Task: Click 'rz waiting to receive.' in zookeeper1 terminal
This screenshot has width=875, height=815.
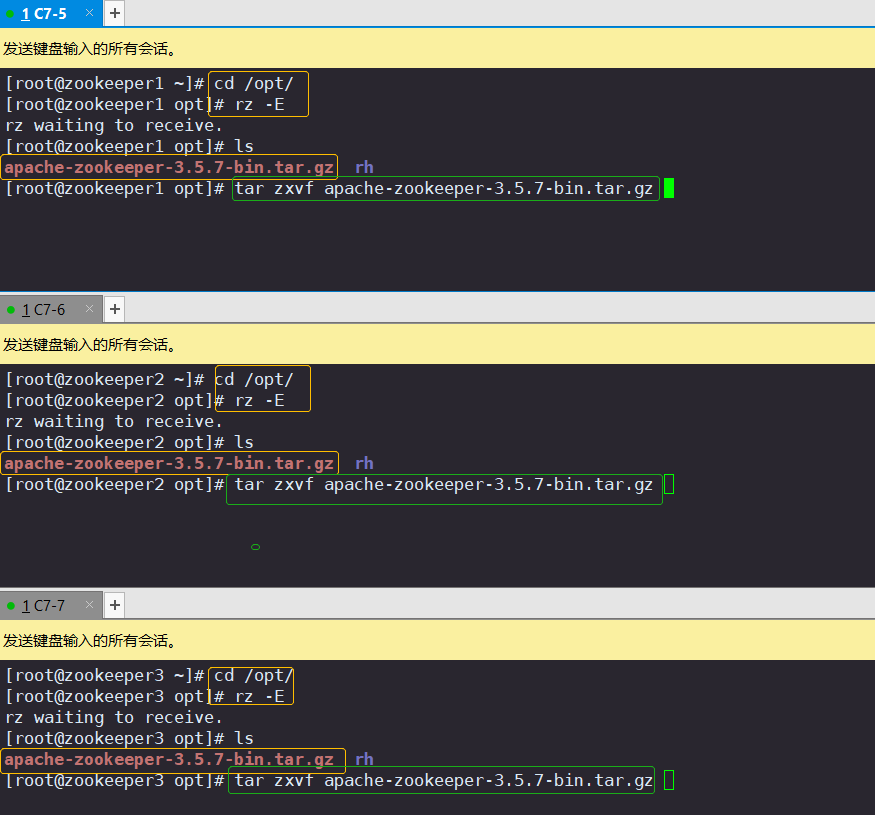Action: click(x=114, y=126)
